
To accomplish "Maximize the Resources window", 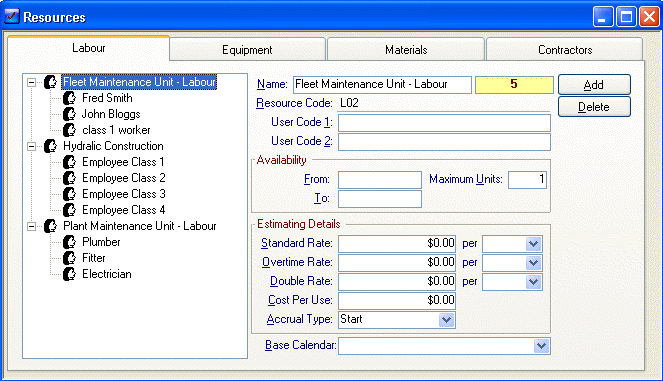I will [626, 17].
